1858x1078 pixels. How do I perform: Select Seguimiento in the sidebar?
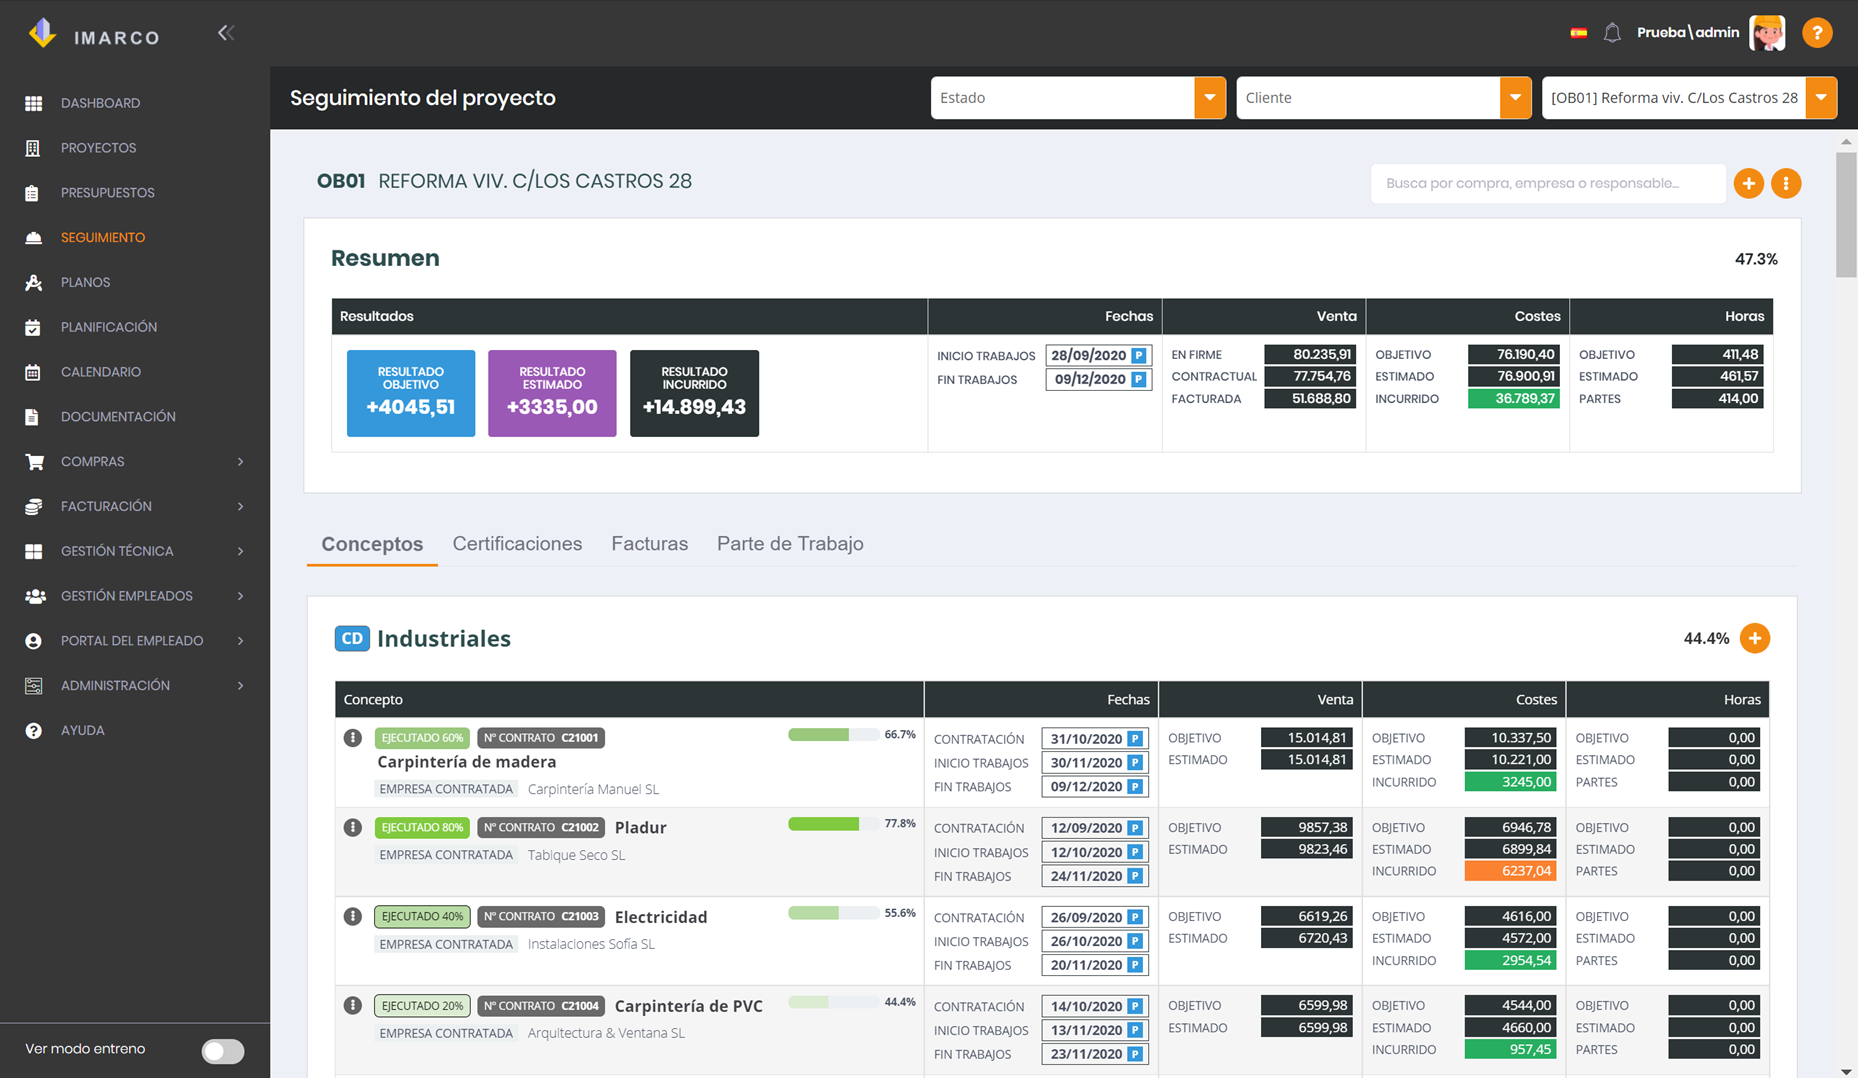coord(102,237)
